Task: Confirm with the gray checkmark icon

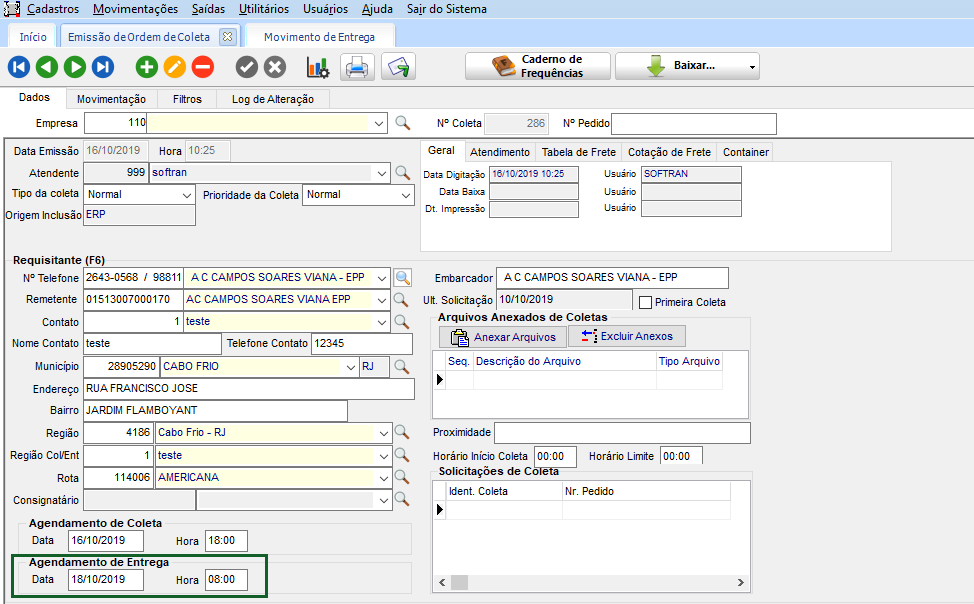Action: [247, 67]
